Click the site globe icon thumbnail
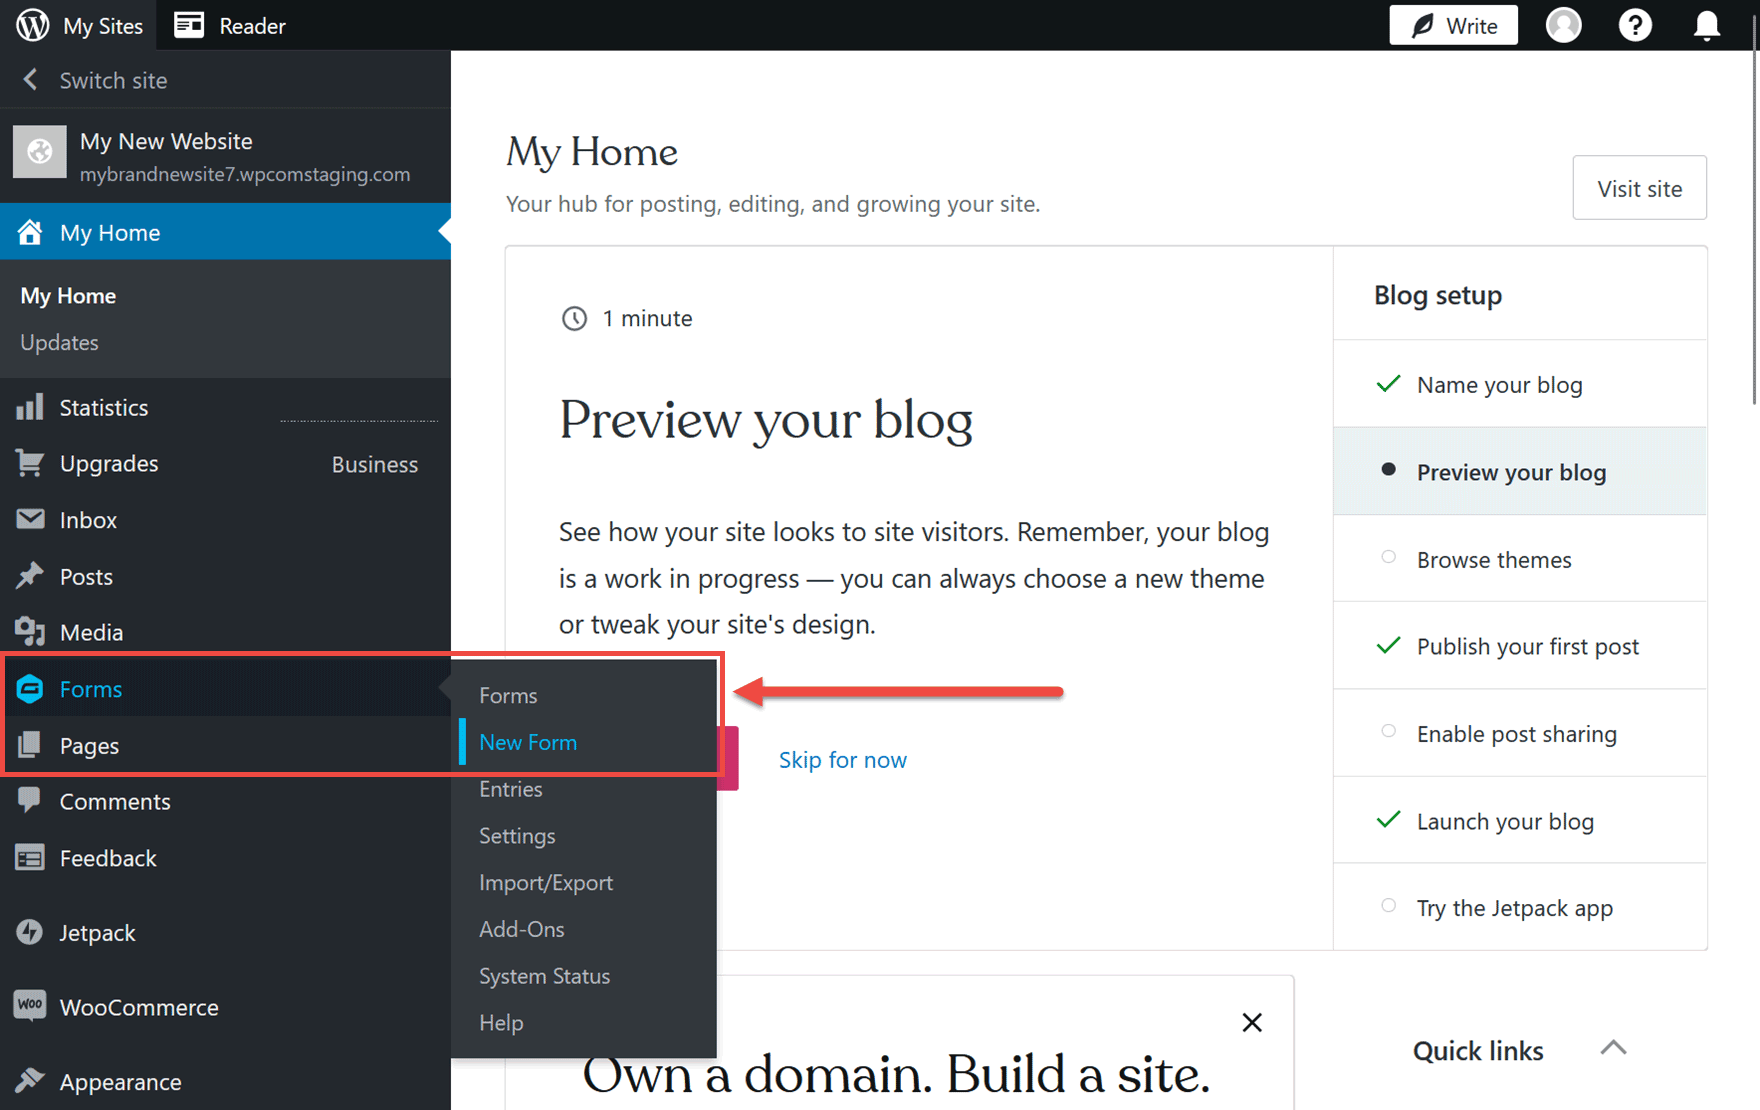This screenshot has height=1110, width=1760. (x=40, y=152)
